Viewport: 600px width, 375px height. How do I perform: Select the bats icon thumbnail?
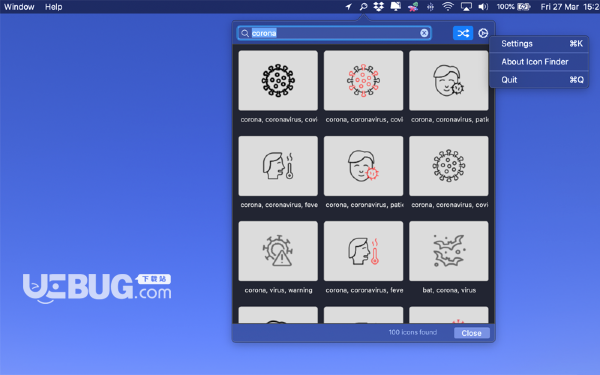(x=449, y=251)
